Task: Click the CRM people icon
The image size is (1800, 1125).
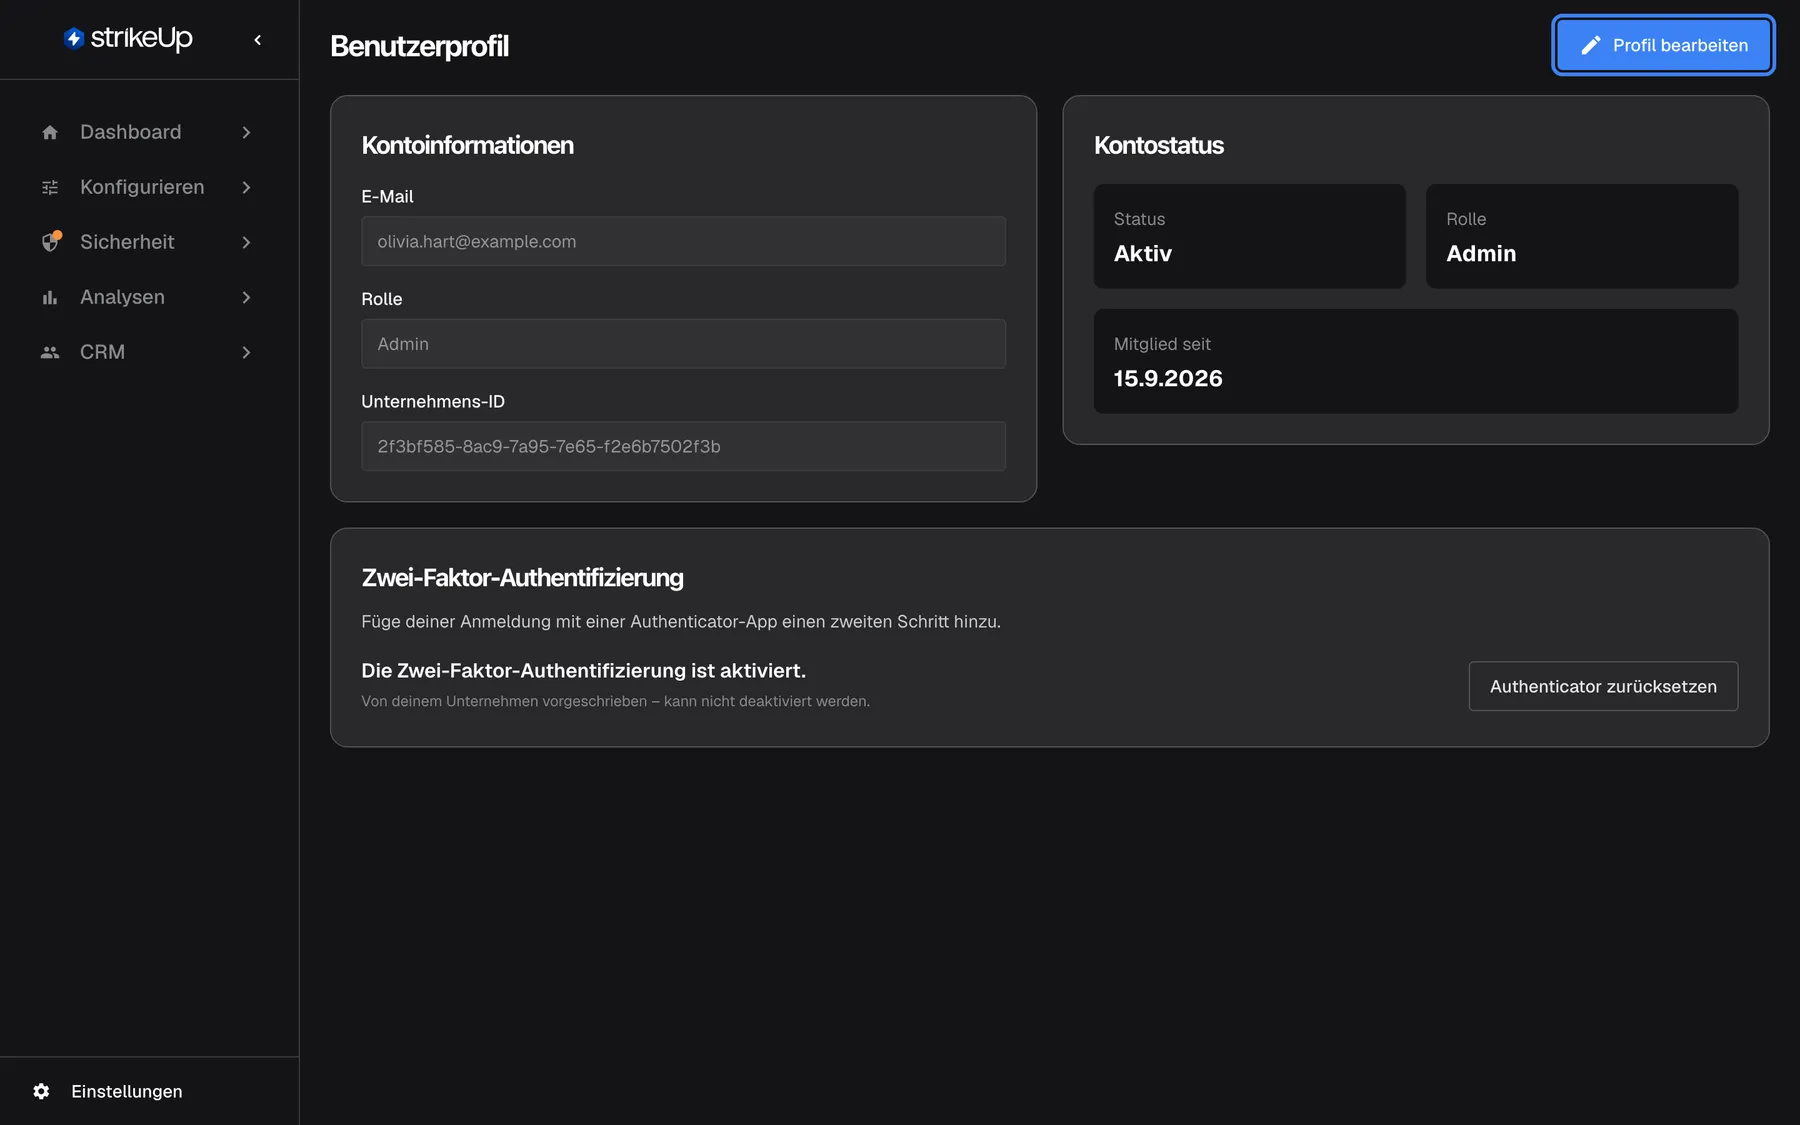Action: pos(50,352)
